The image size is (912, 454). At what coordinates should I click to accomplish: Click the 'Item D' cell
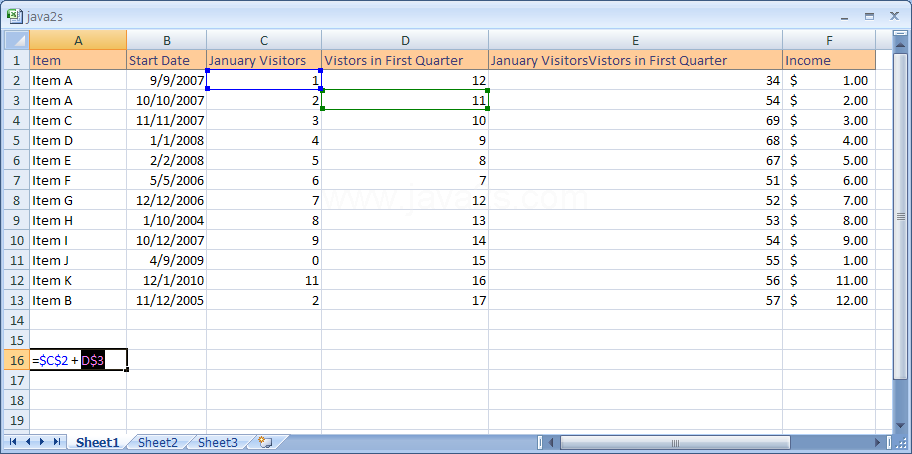[78, 140]
